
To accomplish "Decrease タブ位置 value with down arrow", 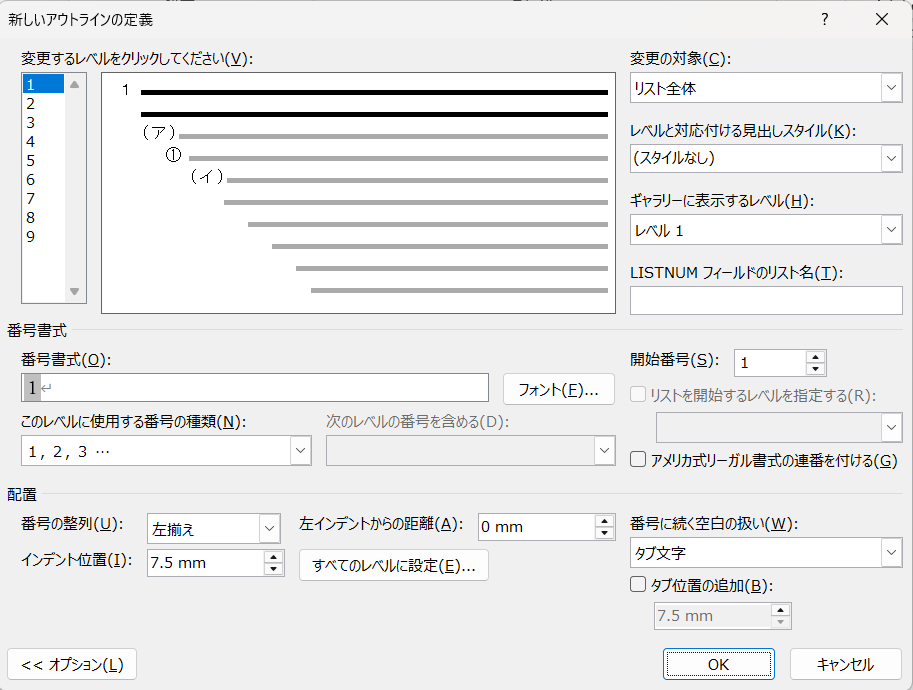I will pyautogui.click(x=780, y=622).
